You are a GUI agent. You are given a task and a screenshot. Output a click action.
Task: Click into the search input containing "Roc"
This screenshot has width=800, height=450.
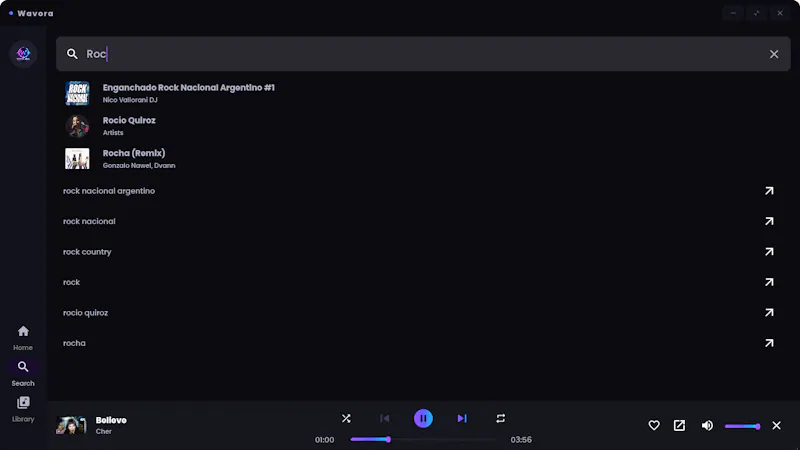pos(423,54)
